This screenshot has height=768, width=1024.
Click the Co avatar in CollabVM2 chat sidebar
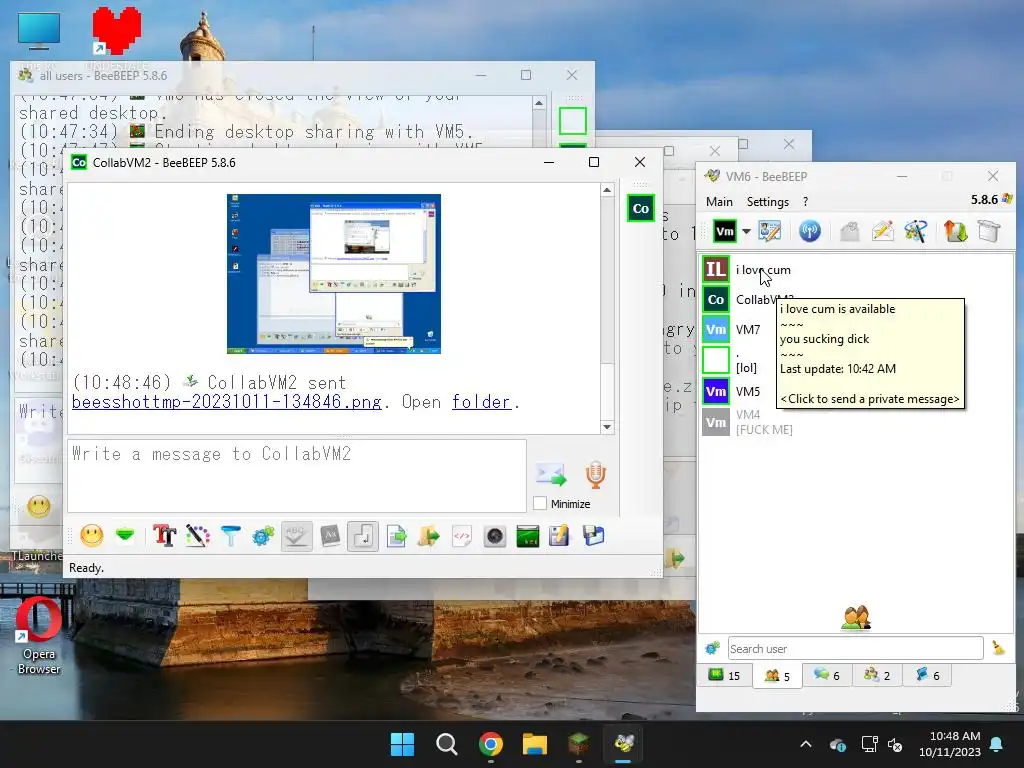(x=641, y=208)
